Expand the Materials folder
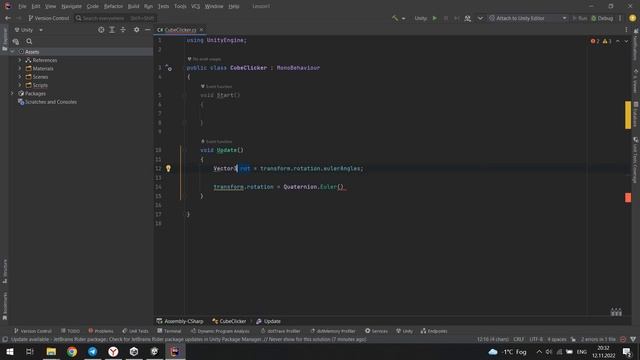Viewport: 640px width, 360px height. point(20,69)
